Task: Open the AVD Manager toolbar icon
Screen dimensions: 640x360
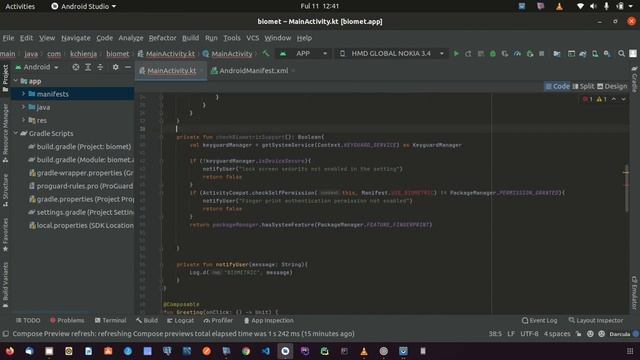Action: (595, 53)
